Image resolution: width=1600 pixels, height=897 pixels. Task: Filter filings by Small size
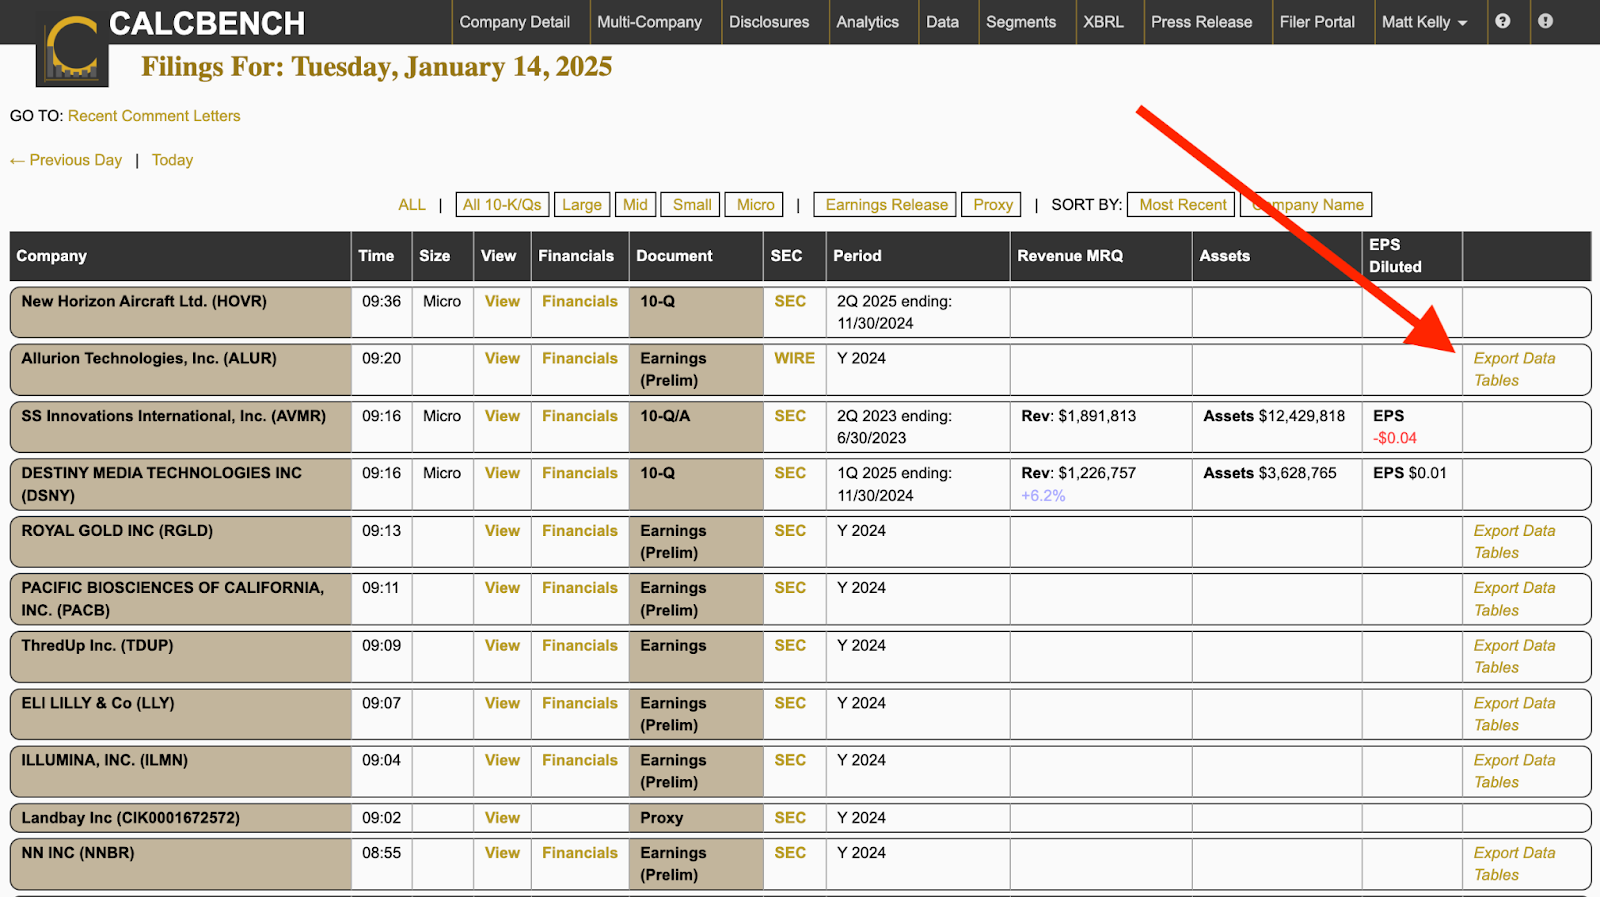click(692, 205)
